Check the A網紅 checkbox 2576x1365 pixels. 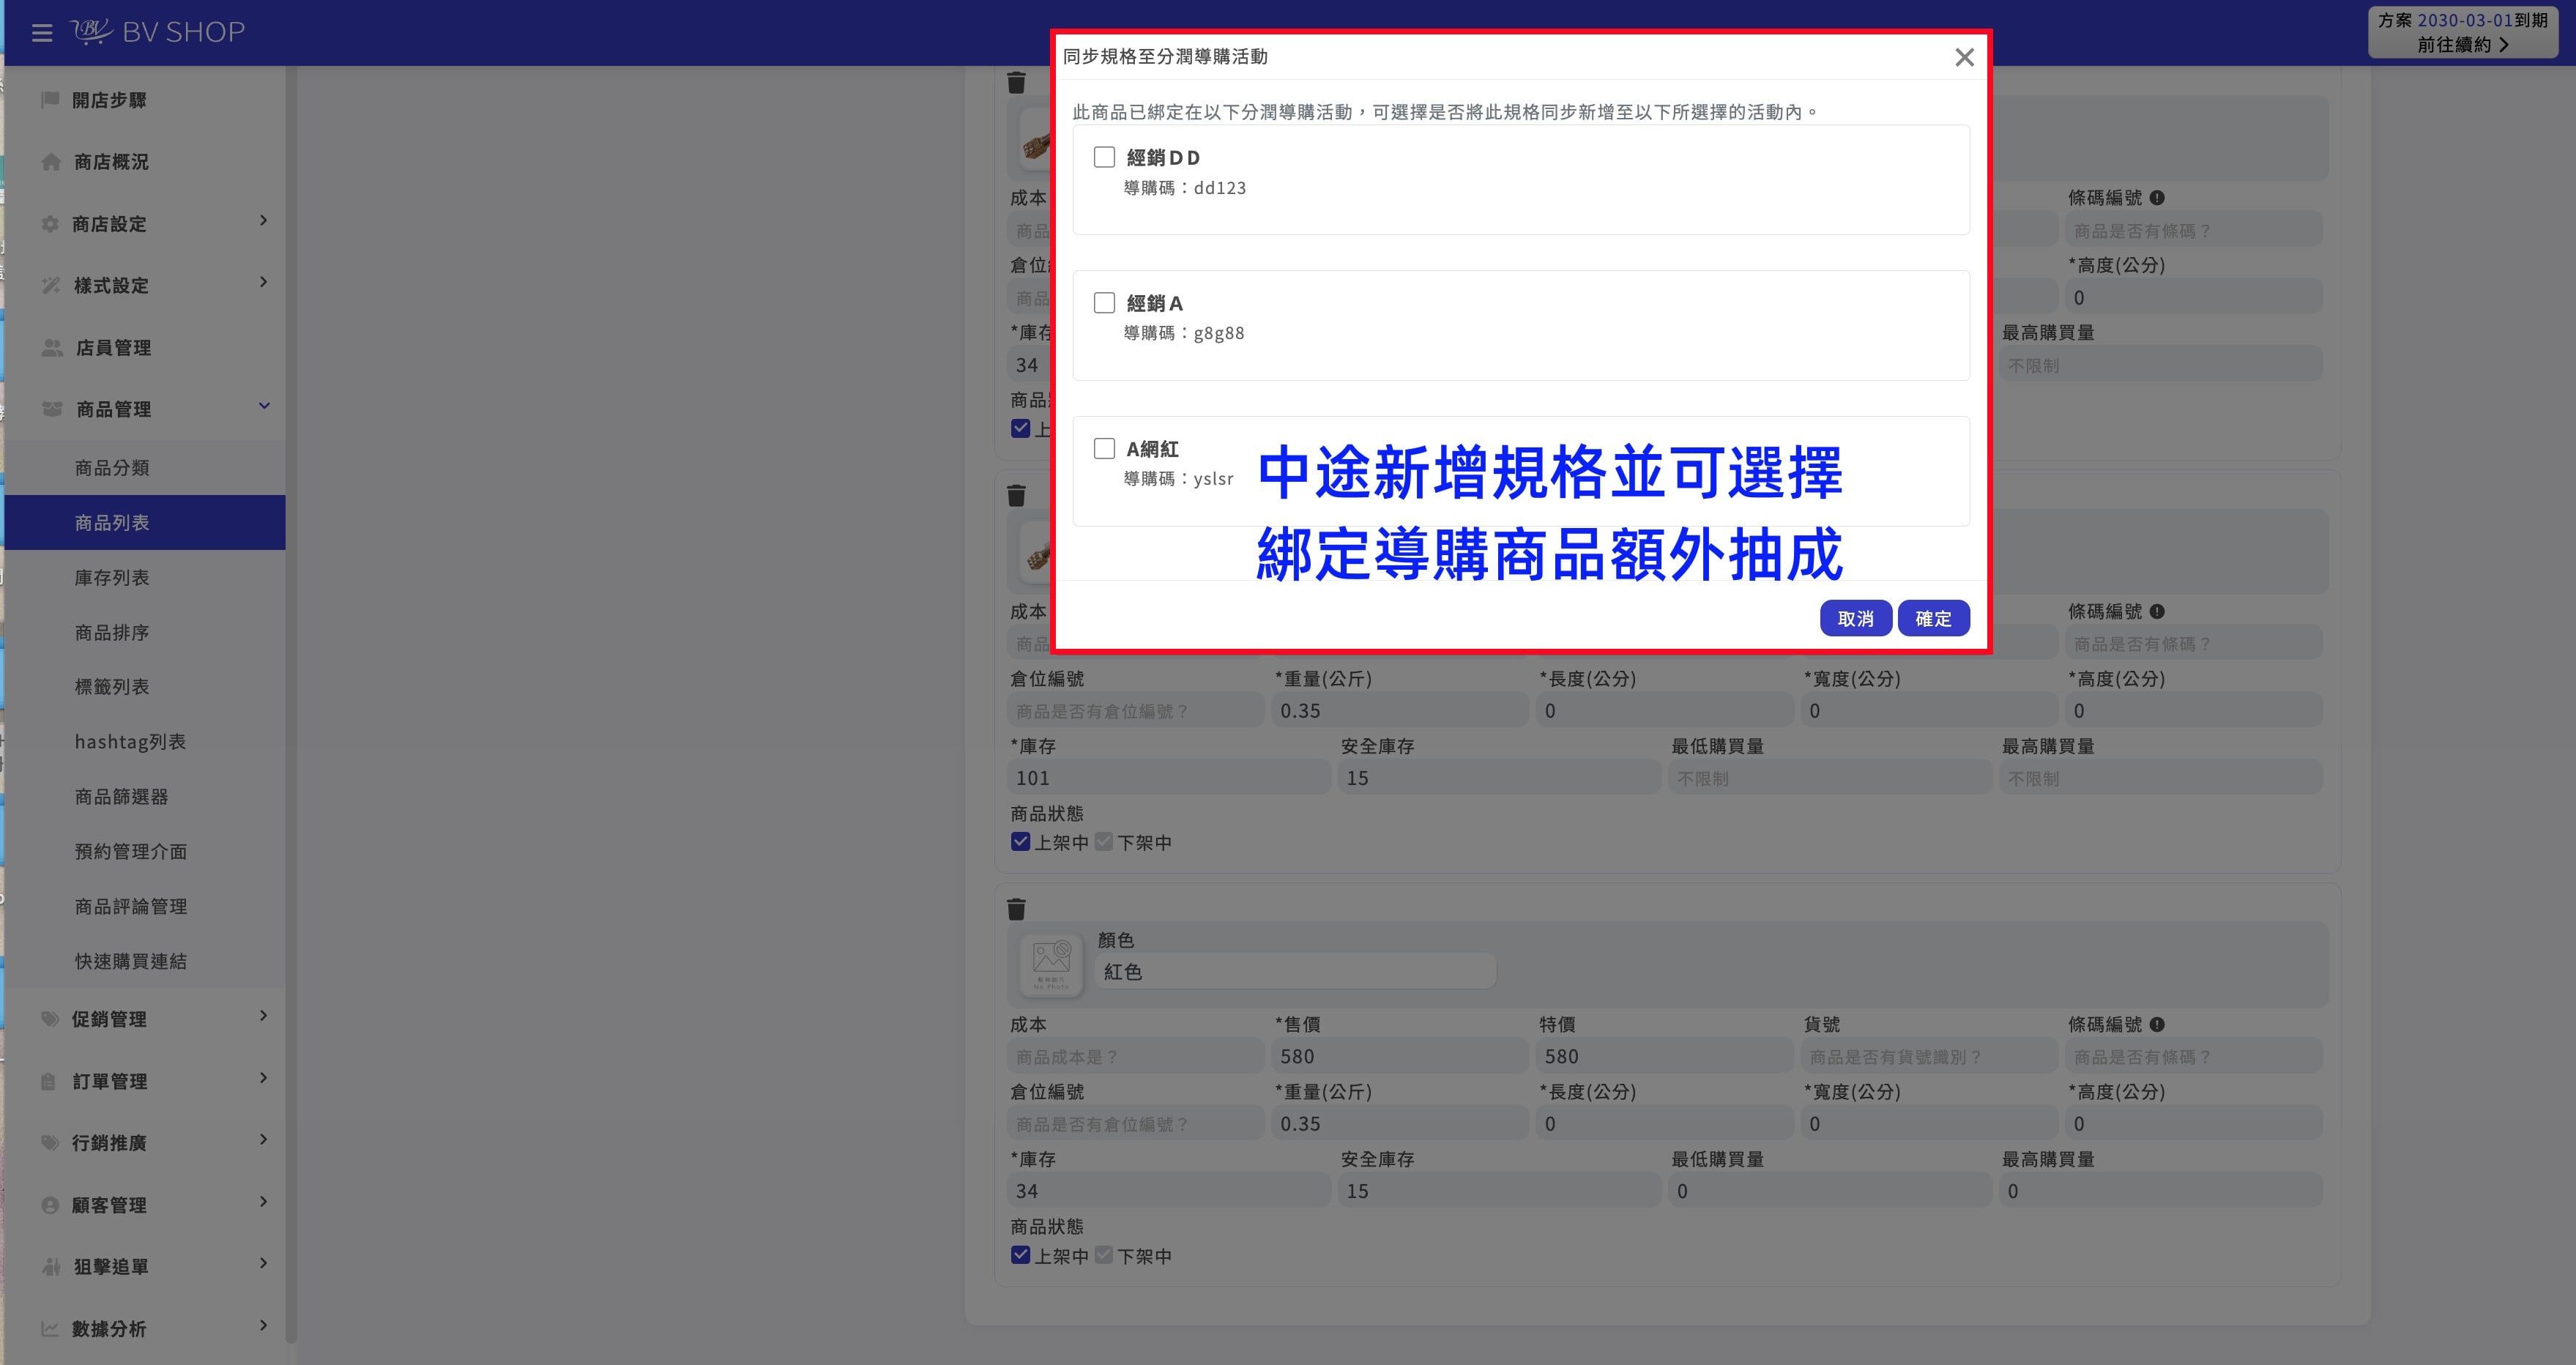(1104, 448)
